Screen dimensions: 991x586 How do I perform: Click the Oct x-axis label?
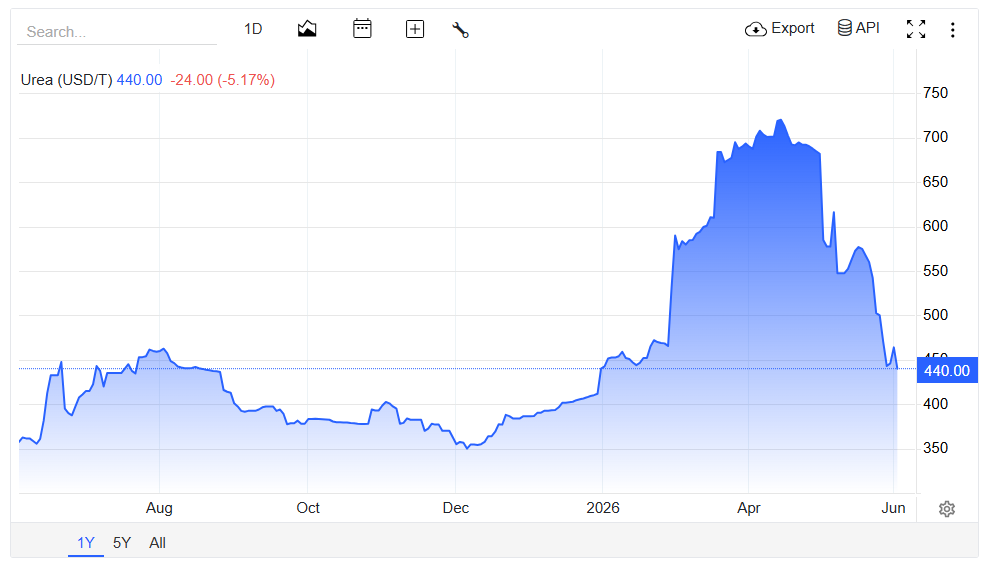click(308, 508)
